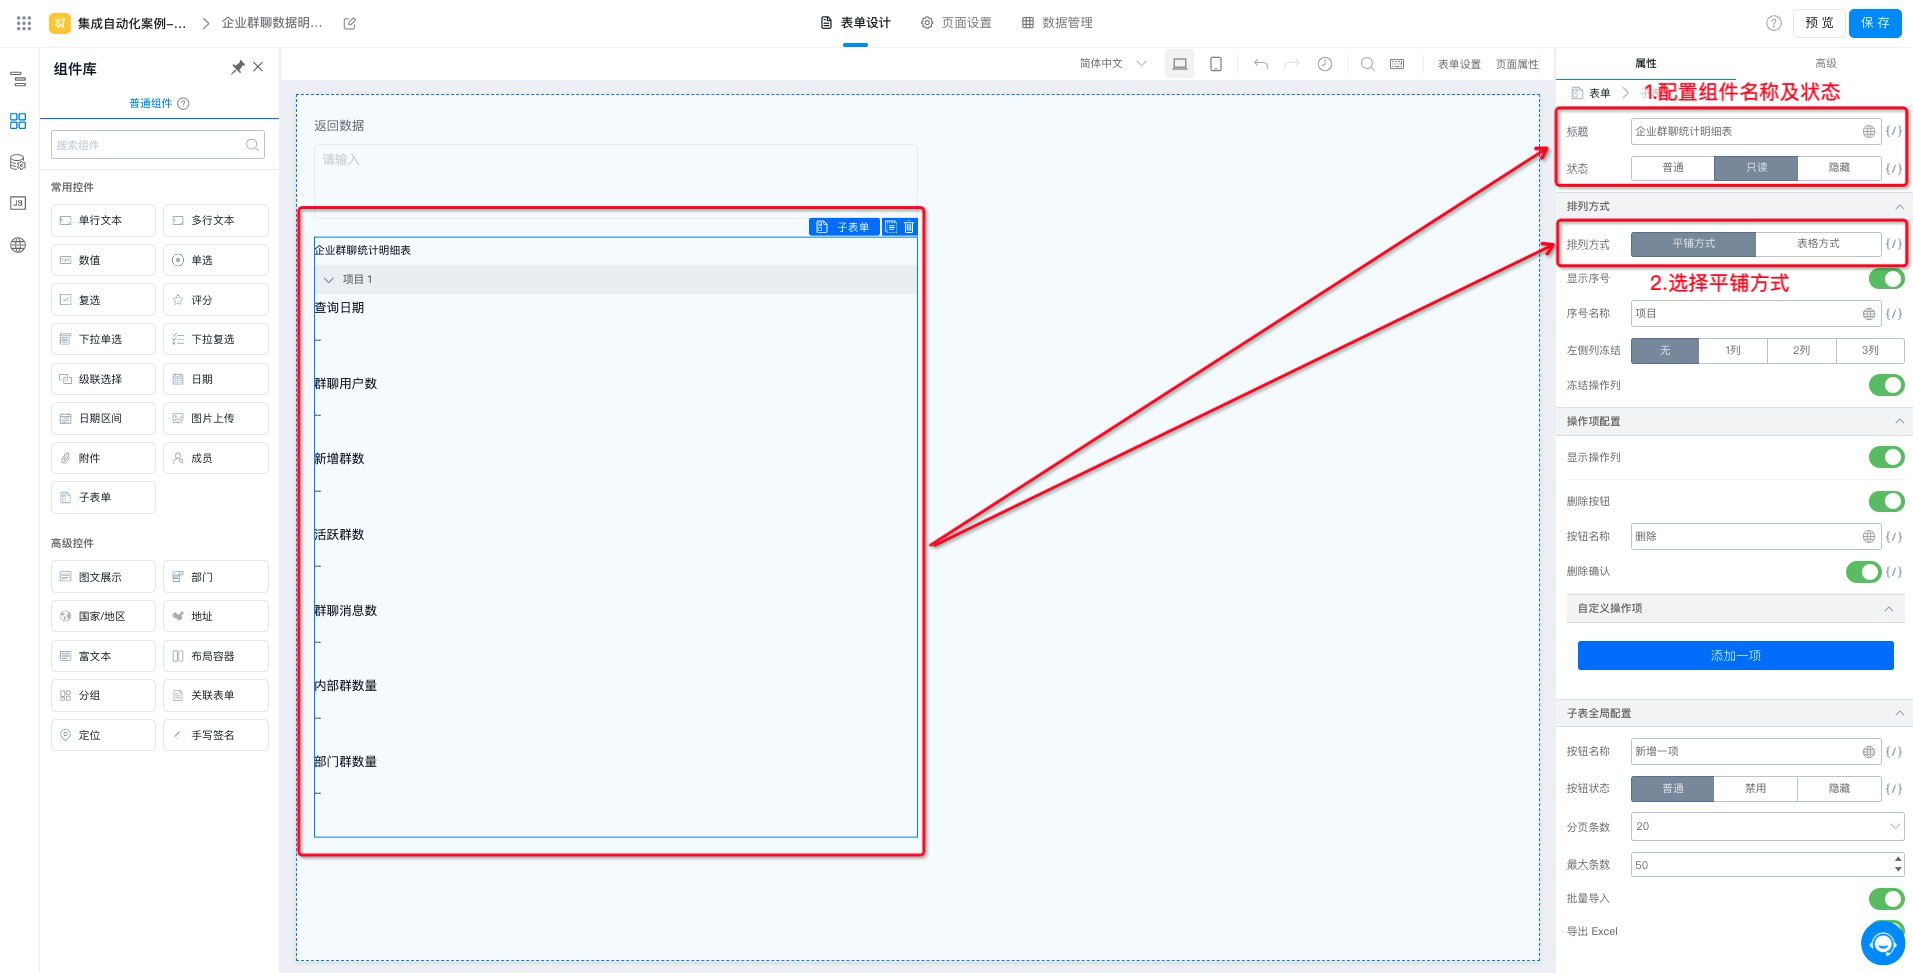Click the globe icon in 序号名称 field
Screen dimensions: 1913x973
[1868, 314]
